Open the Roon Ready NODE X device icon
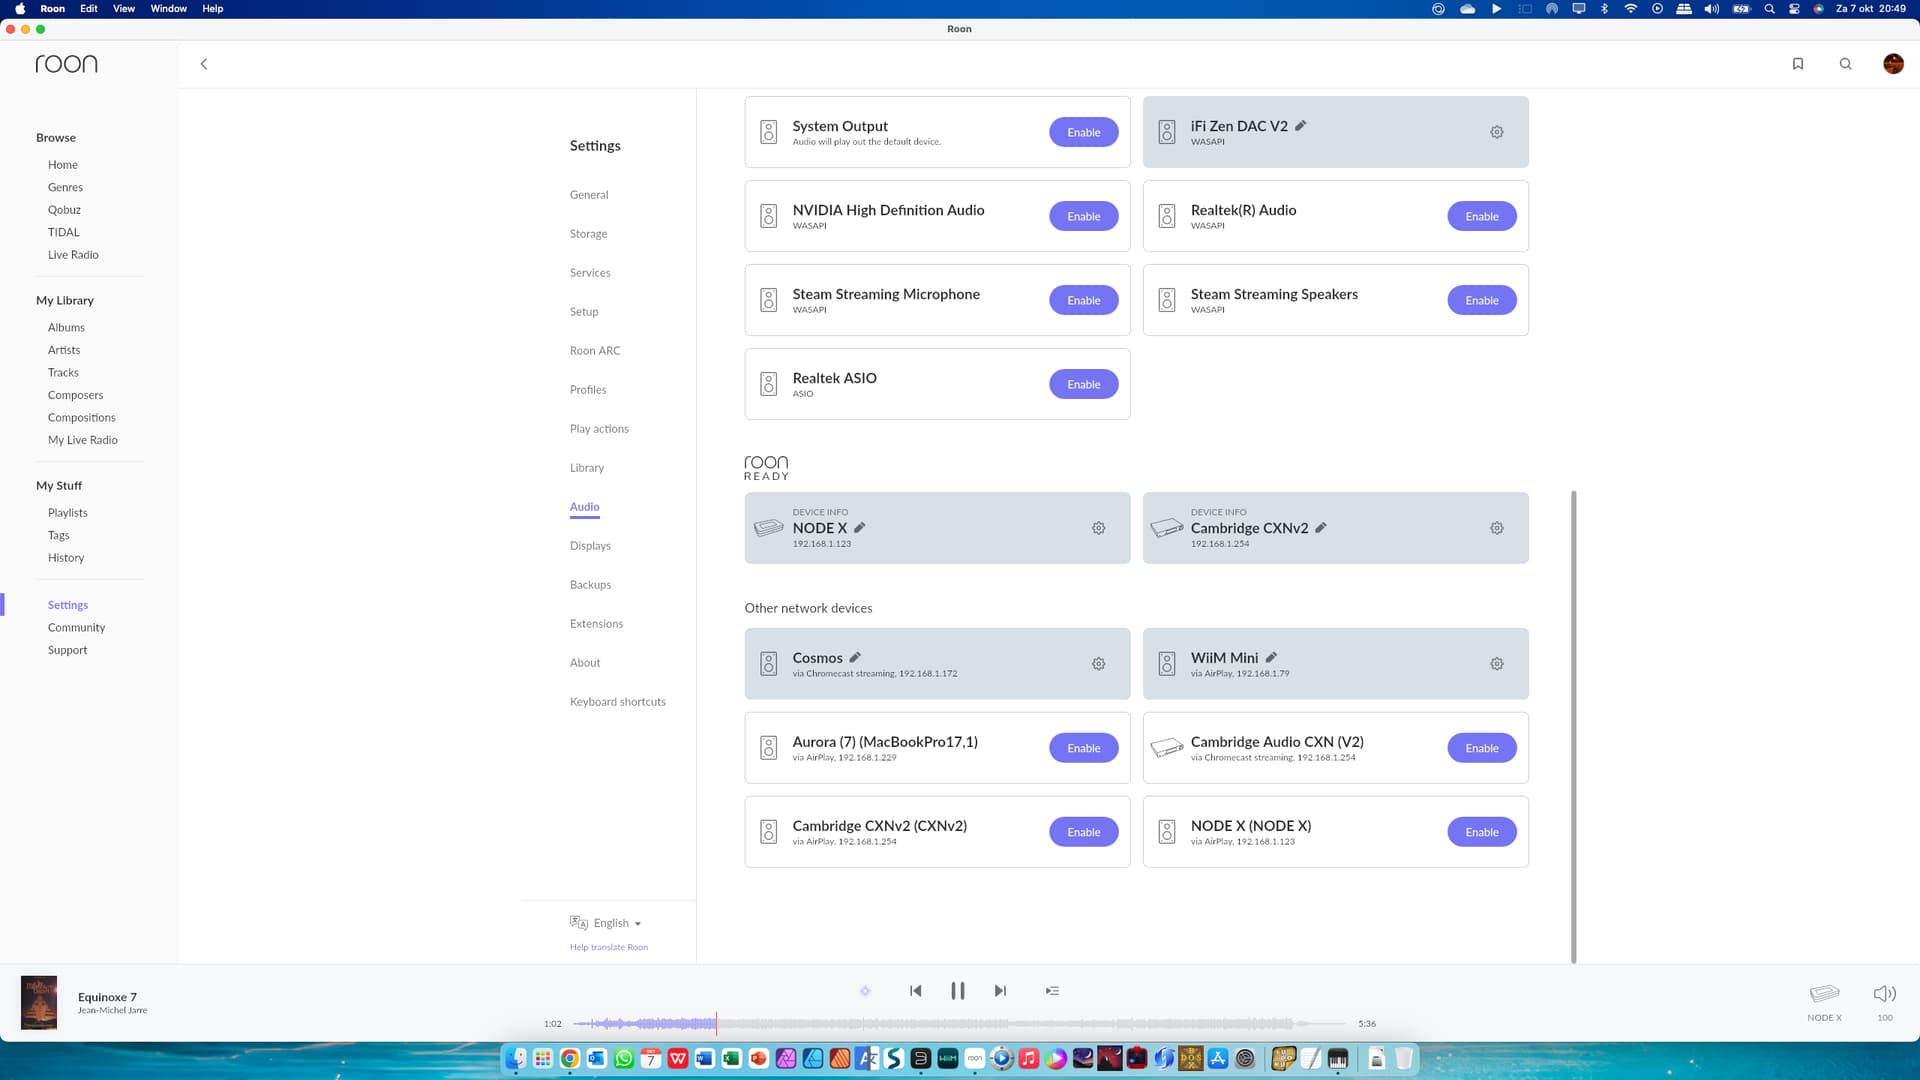The height and width of the screenshot is (1080, 1920). [768, 528]
